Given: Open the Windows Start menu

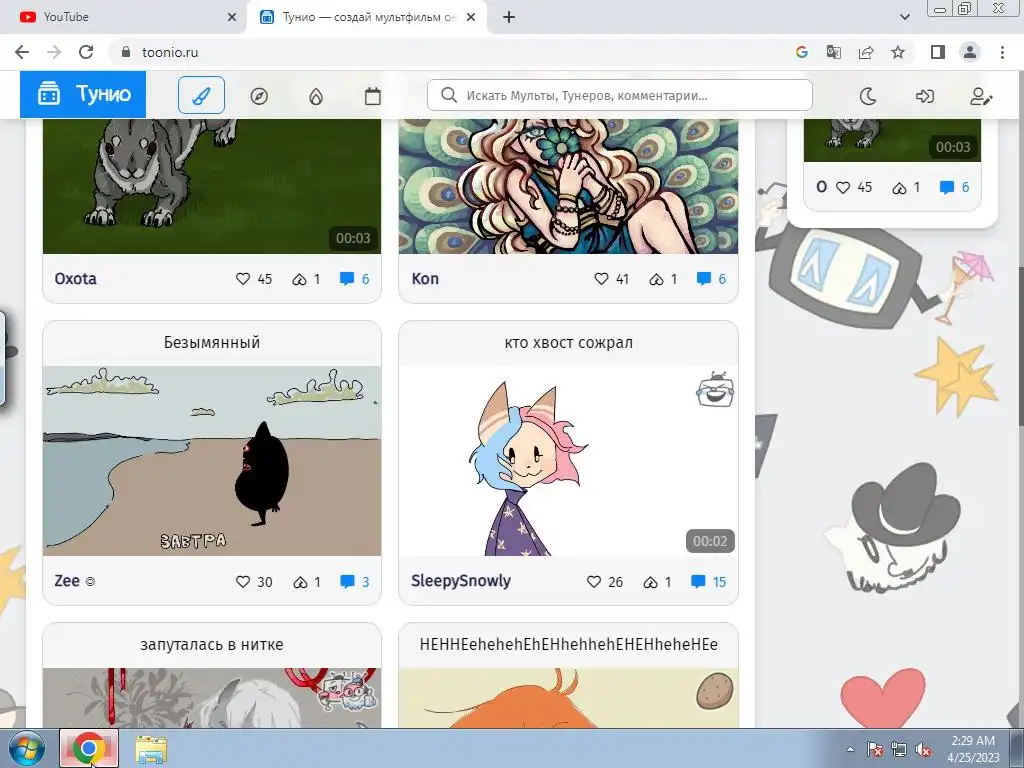Looking at the screenshot, I should 26,748.
